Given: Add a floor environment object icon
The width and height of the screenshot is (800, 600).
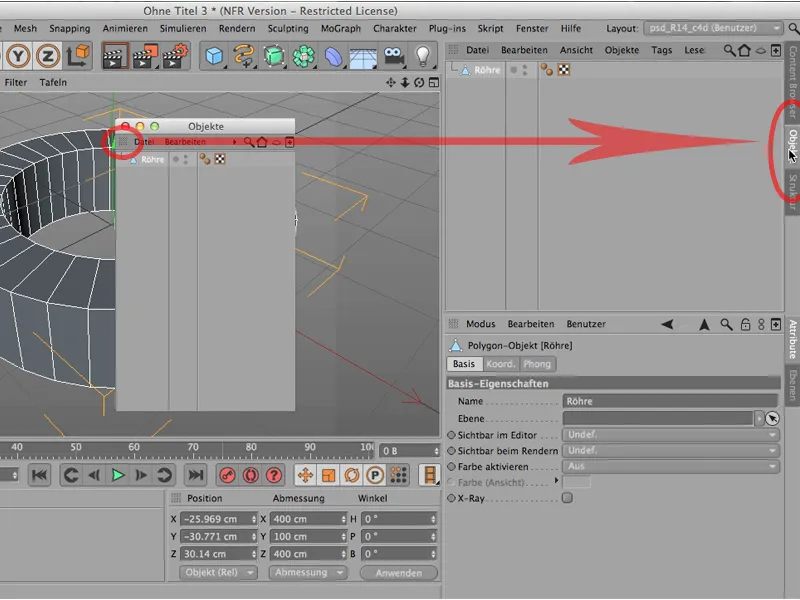Looking at the screenshot, I should pos(363,57).
